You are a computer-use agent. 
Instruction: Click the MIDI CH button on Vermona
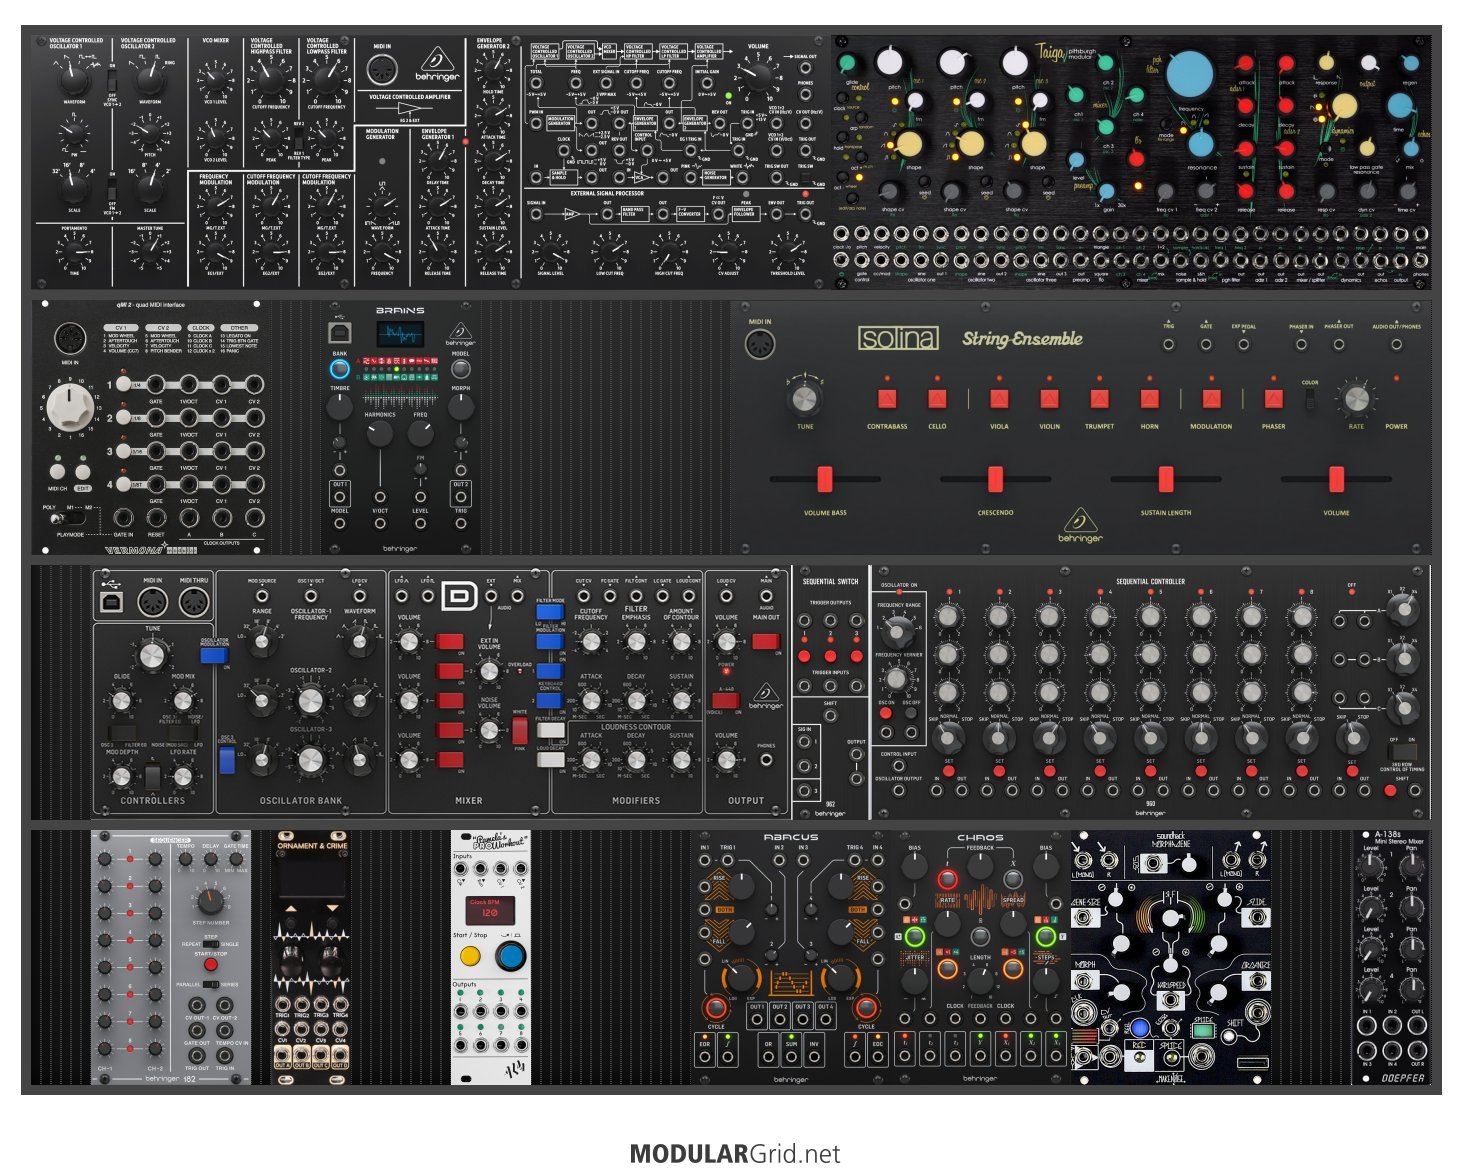(x=57, y=470)
